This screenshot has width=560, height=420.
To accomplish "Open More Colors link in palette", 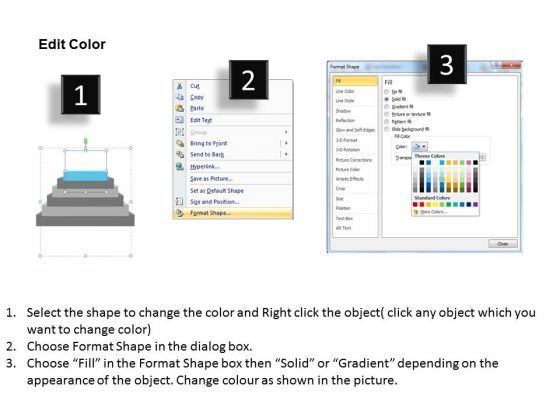I will [430, 212].
